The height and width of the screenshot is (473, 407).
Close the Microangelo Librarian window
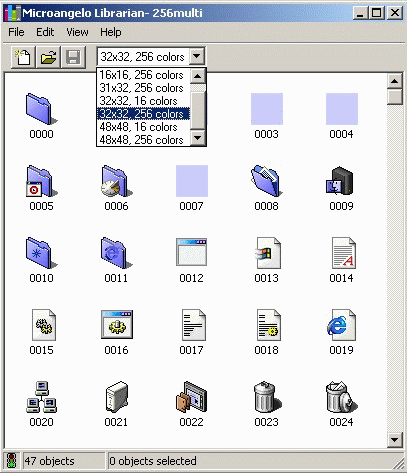tap(395, 13)
